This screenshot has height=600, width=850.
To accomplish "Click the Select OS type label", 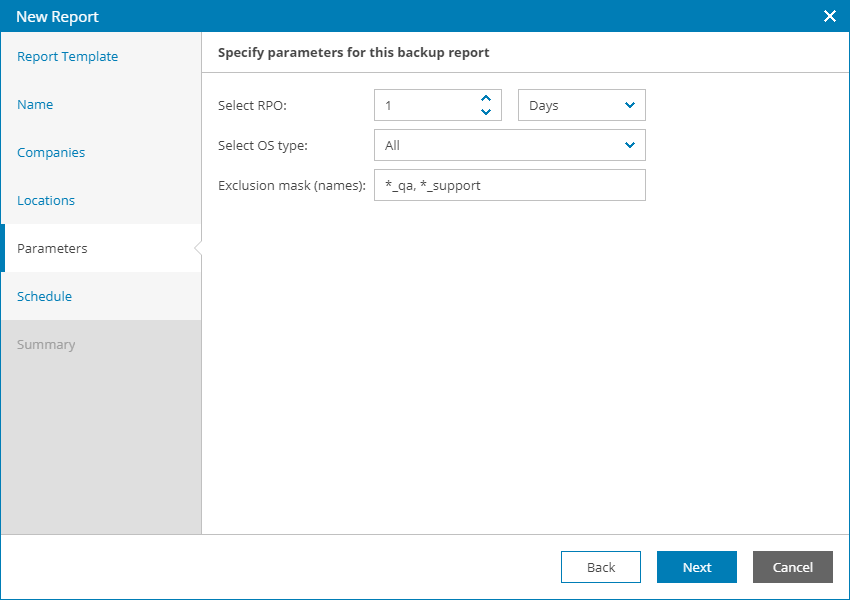I will (x=263, y=145).
